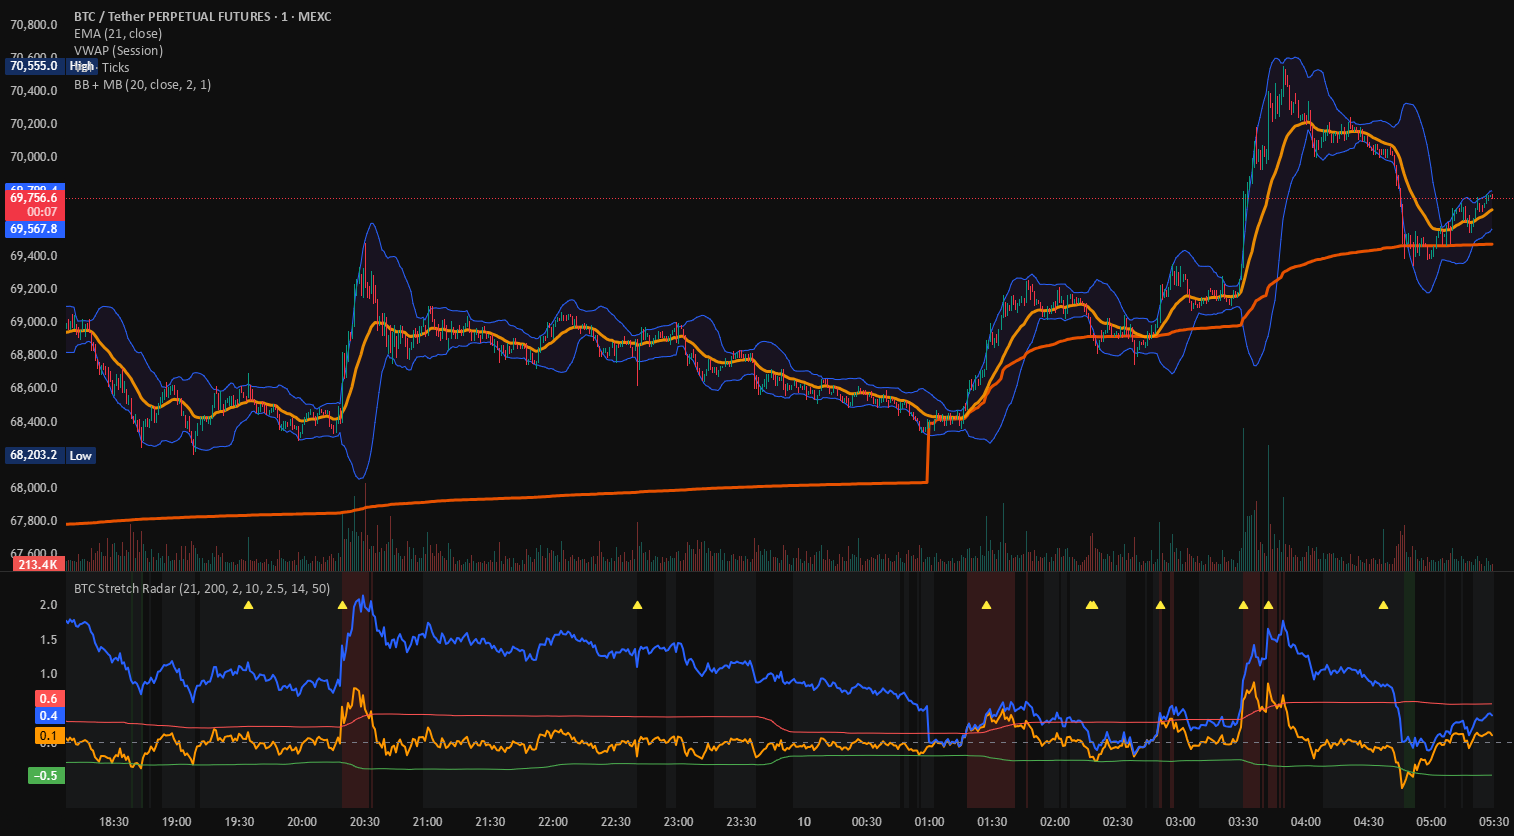Click the 69,400.0 price axis label

[x=34, y=256]
